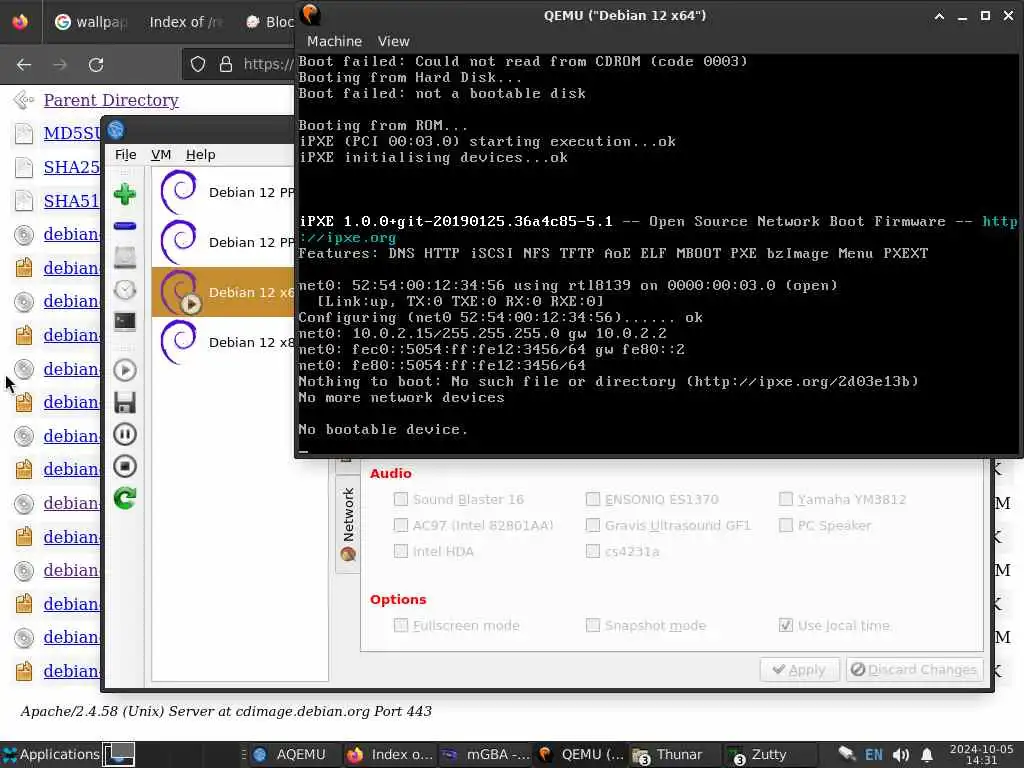
Task: Toggle Intel HDA checkbox
Action: tap(400, 551)
